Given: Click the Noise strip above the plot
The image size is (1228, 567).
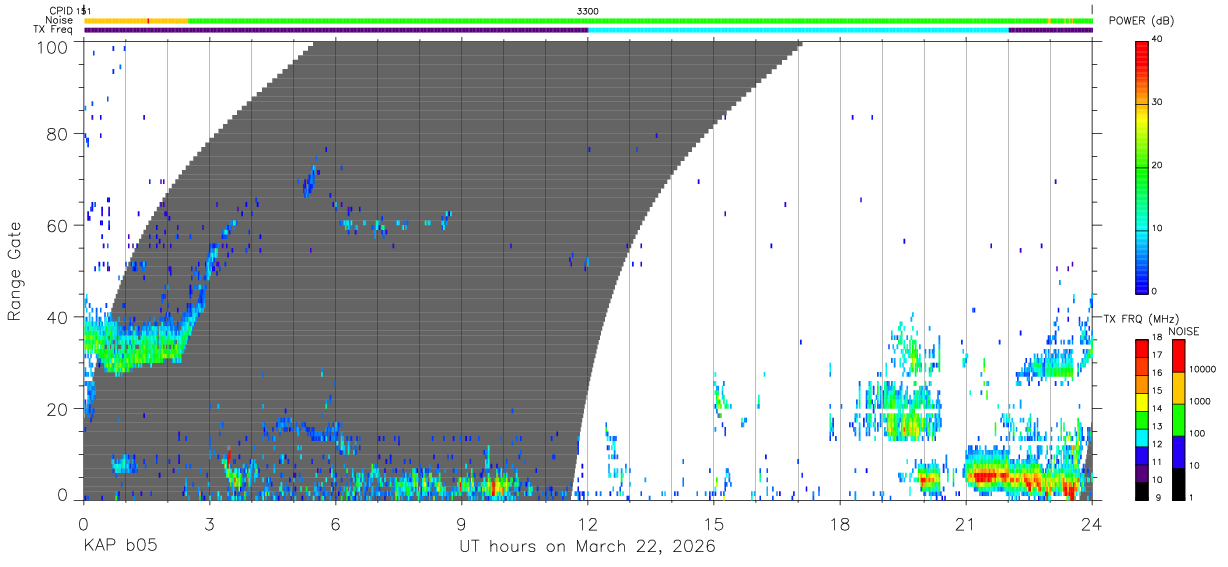Looking at the screenshot, I should [588, 20].
